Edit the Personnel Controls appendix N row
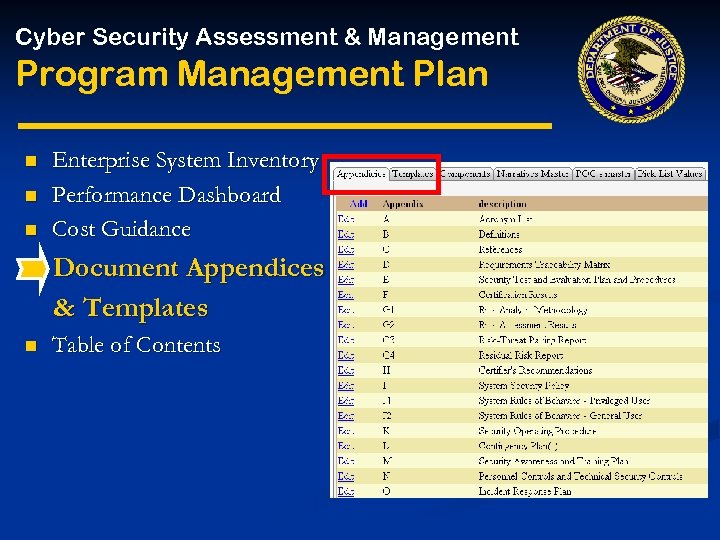This screenshot has height=540, width=720. click(346, 476)
